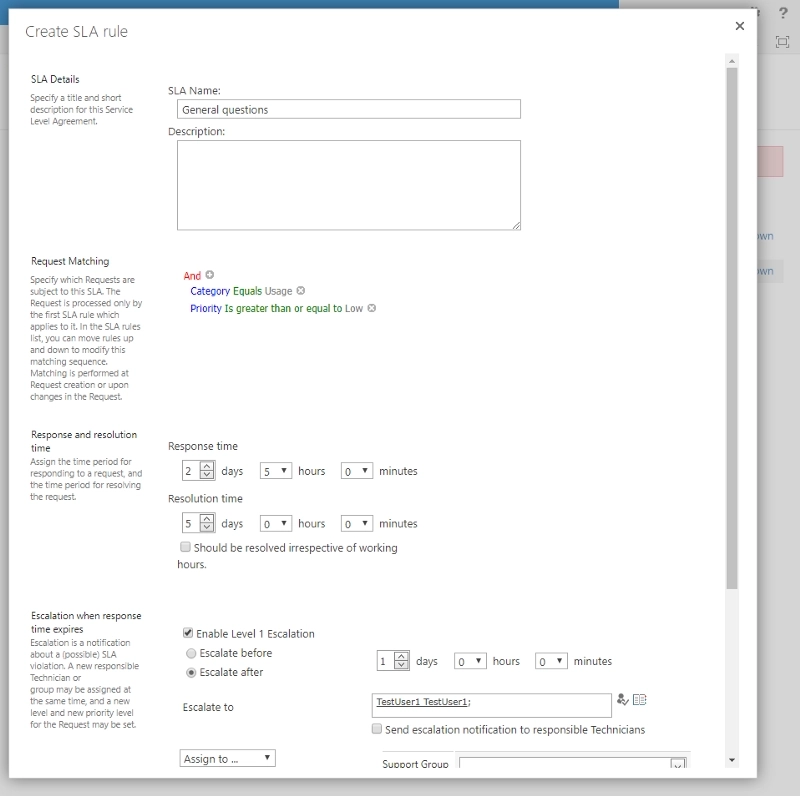Click the escalation days value field

386,661
